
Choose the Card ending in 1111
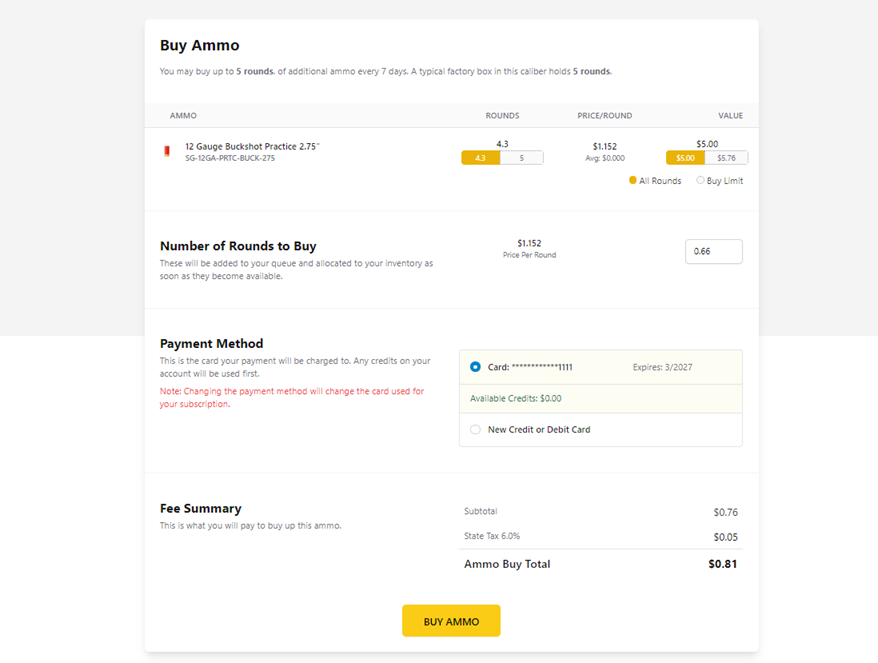click(x=475, y=367)
